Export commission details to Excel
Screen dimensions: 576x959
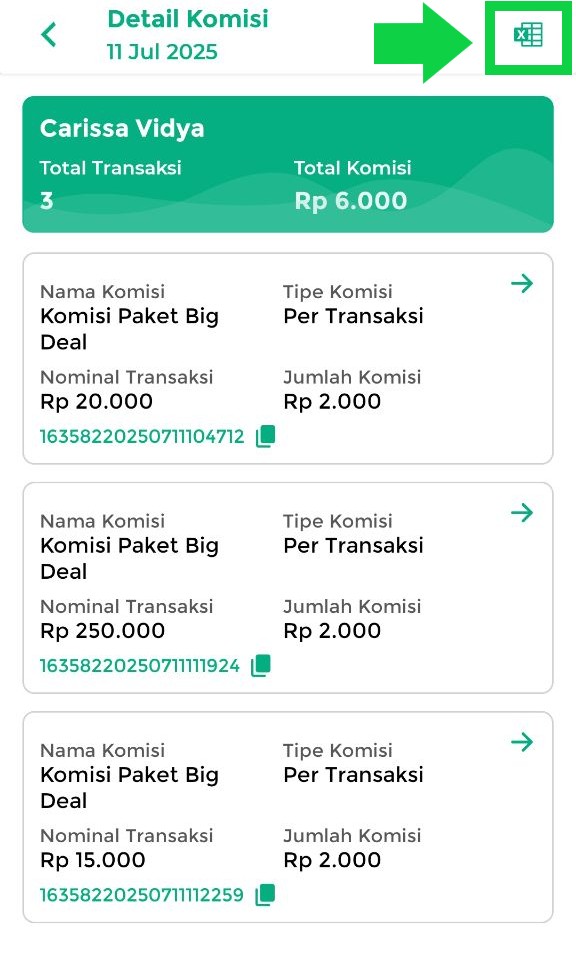click(528, 35)
